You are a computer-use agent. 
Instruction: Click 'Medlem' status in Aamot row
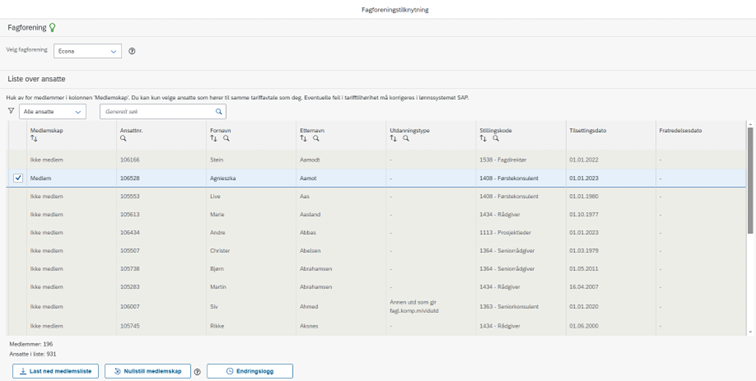click(40, 178)
